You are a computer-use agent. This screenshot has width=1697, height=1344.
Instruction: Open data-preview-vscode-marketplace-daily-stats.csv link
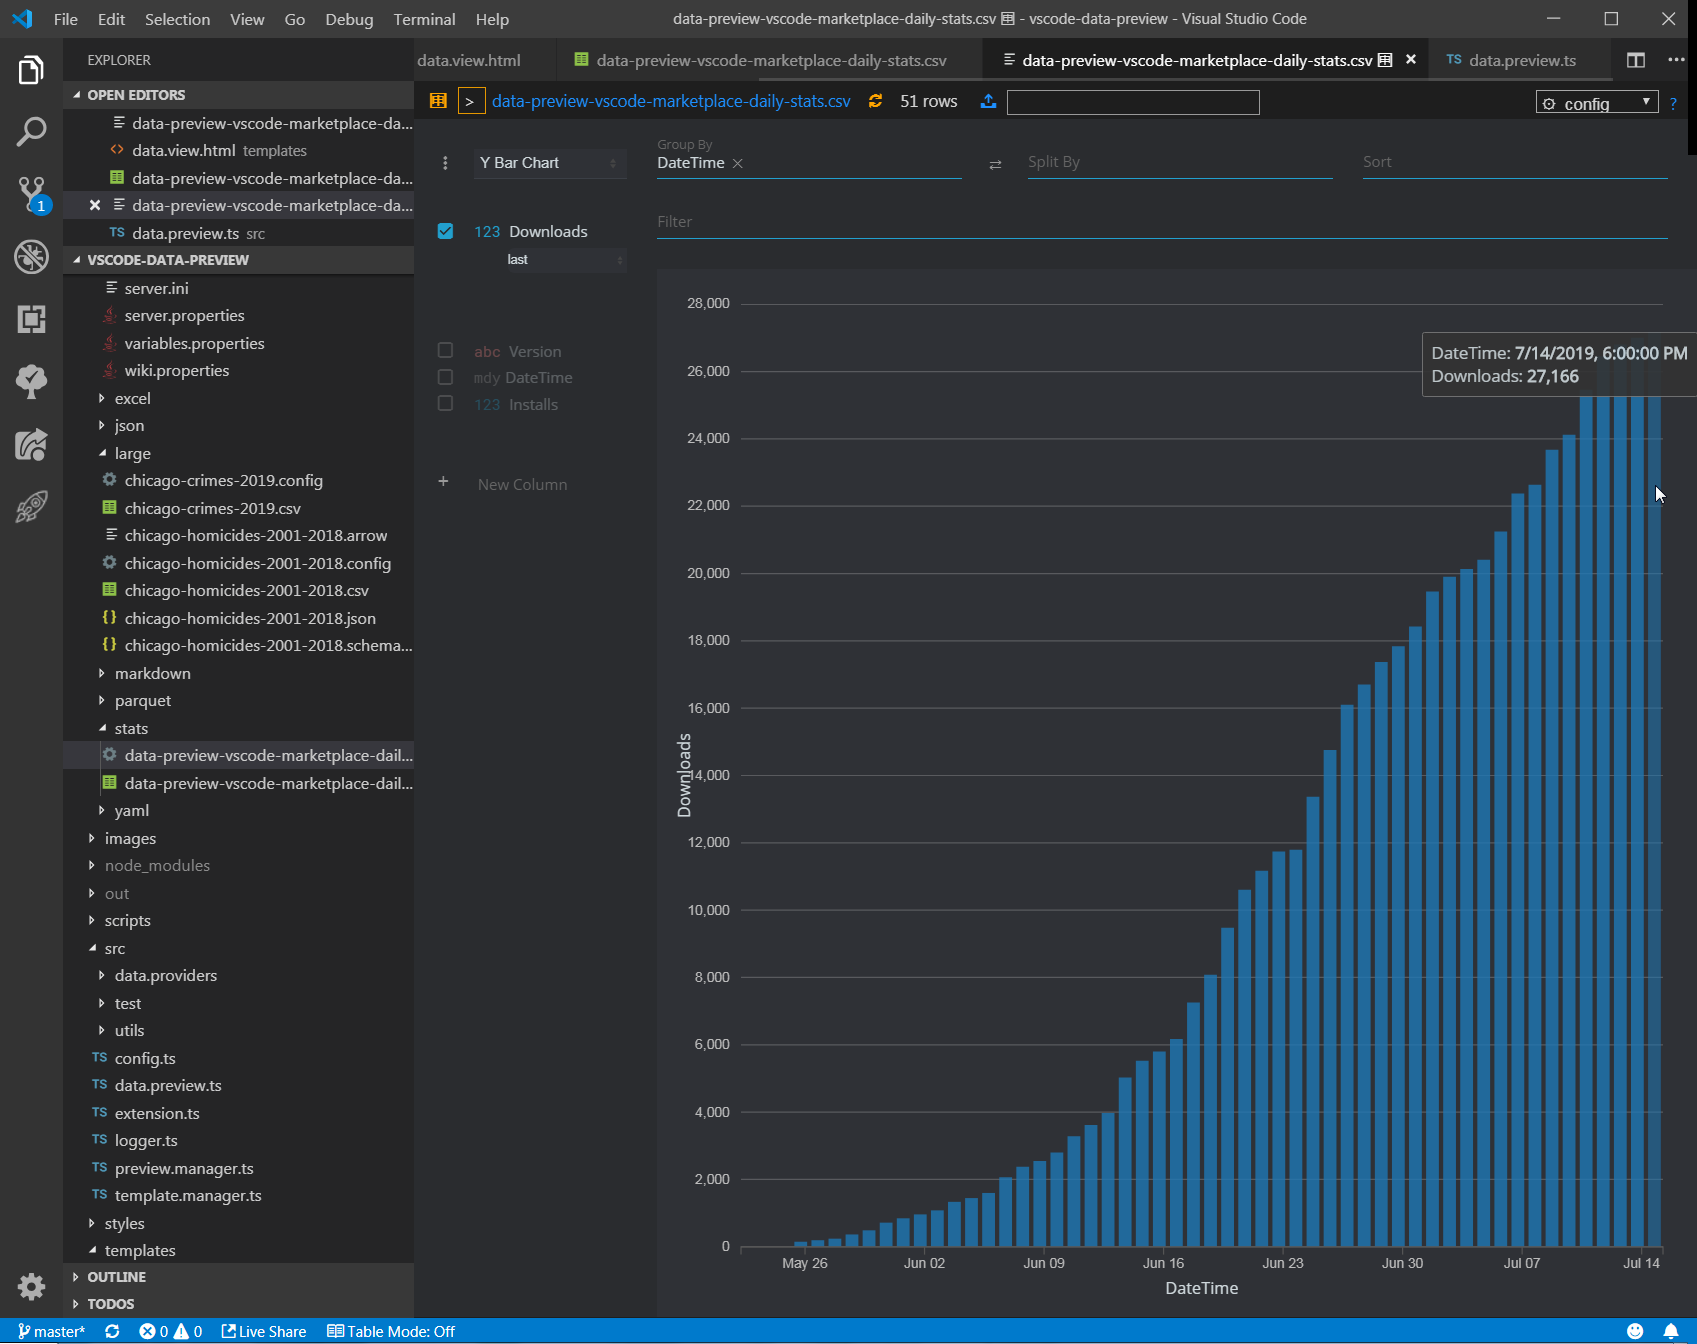click(671, 101)
